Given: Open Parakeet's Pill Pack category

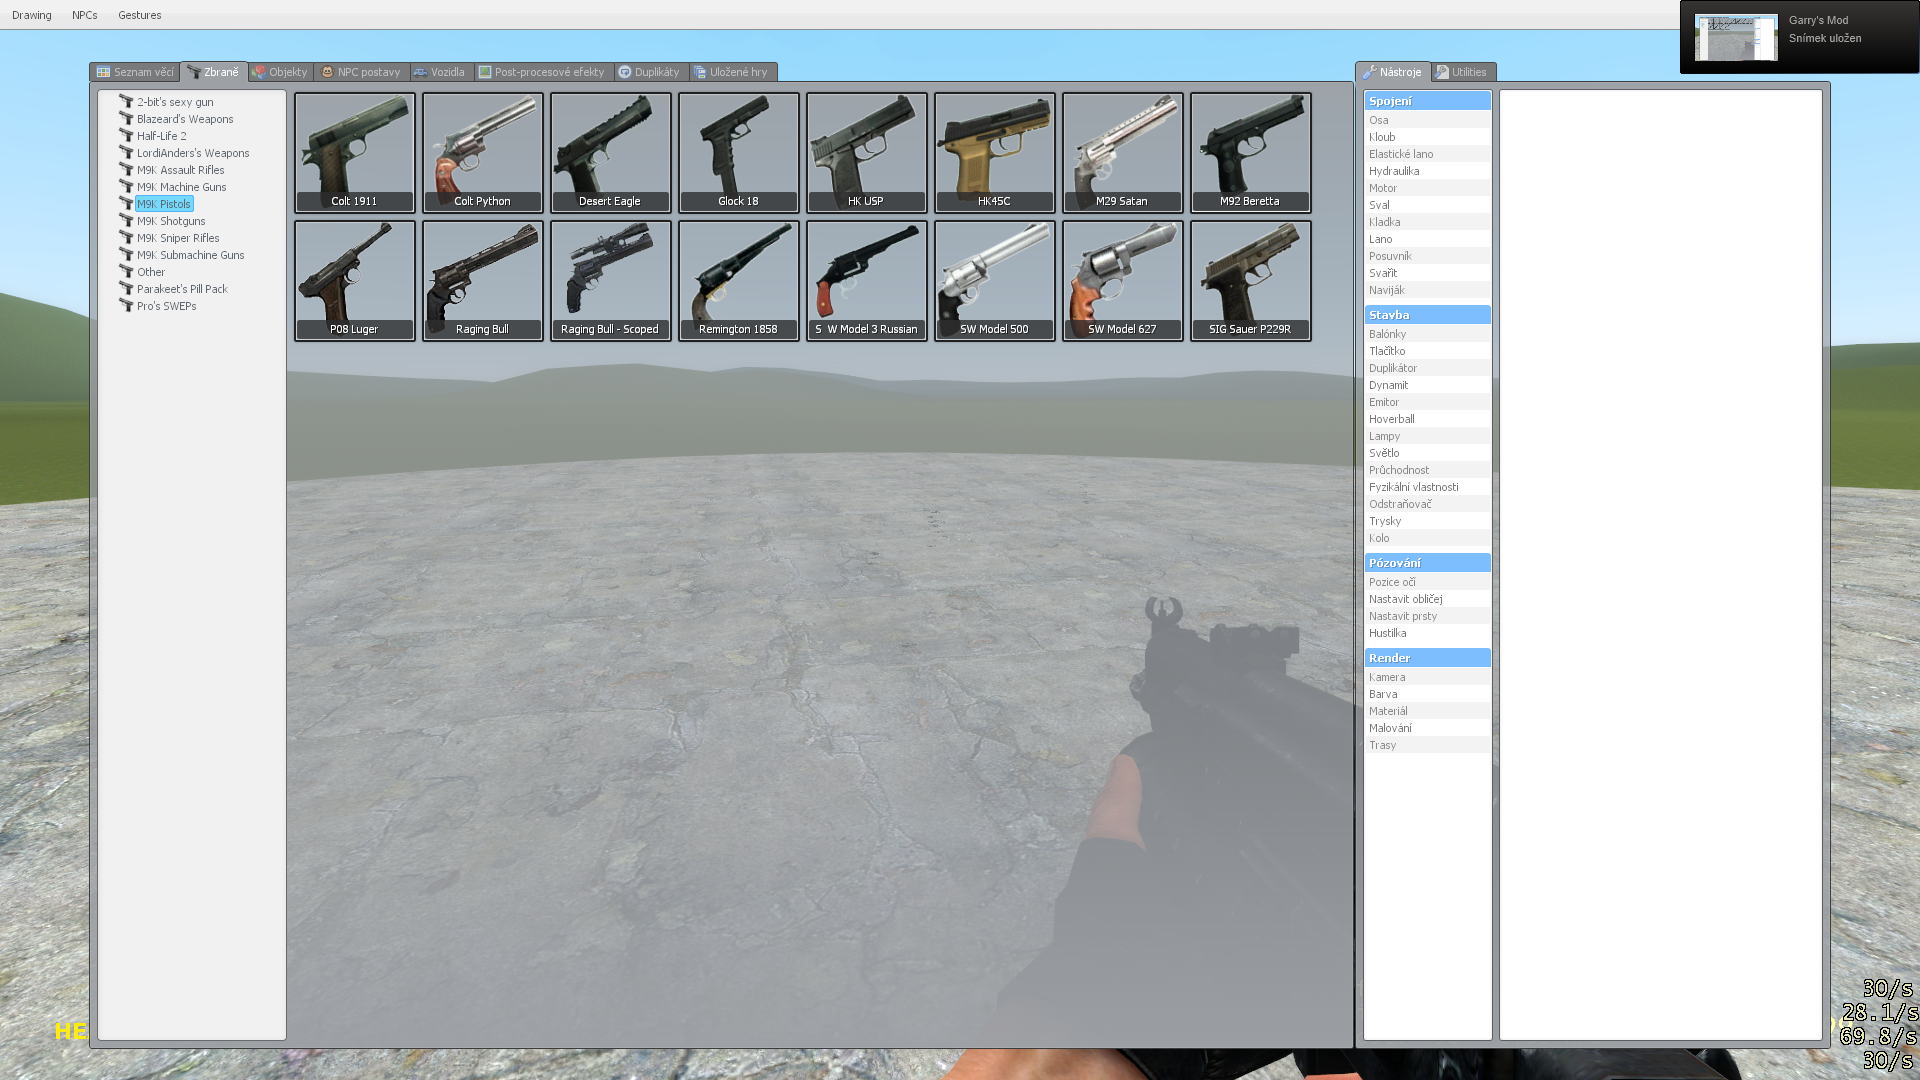Looking at the screenshot, I should (x=182, y=289).
